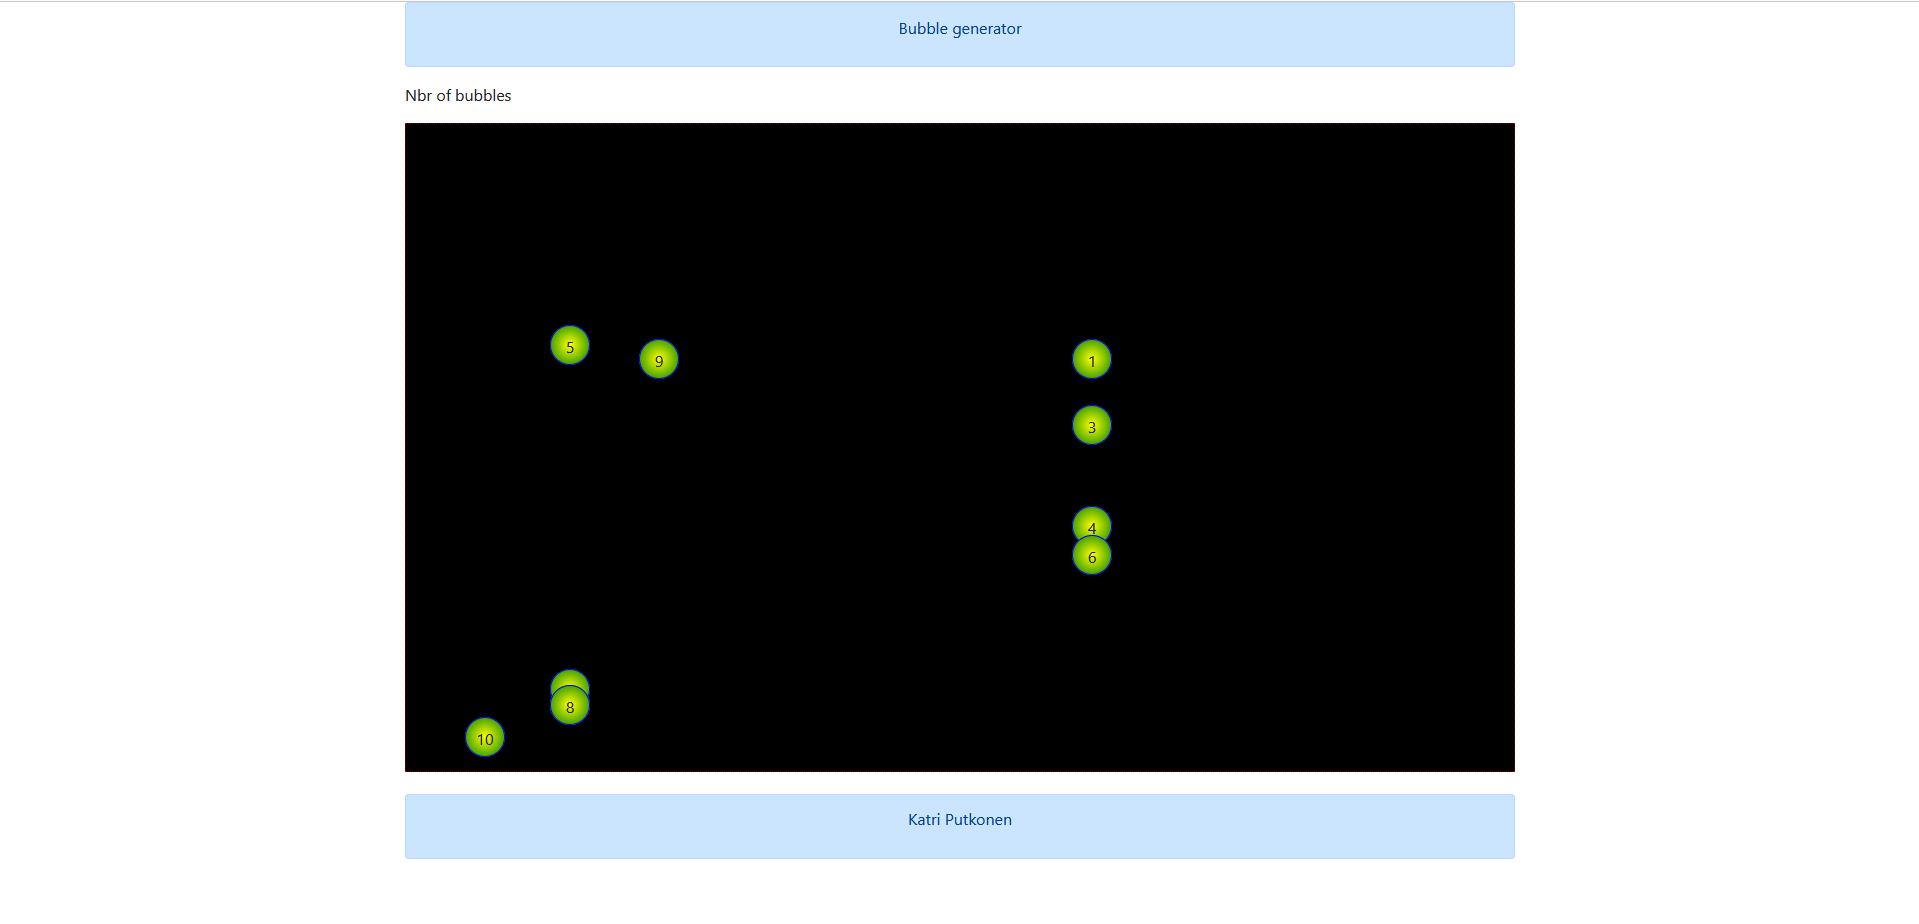
Task: Select the topmost bubble in the right column
Action: (1091, 359)
